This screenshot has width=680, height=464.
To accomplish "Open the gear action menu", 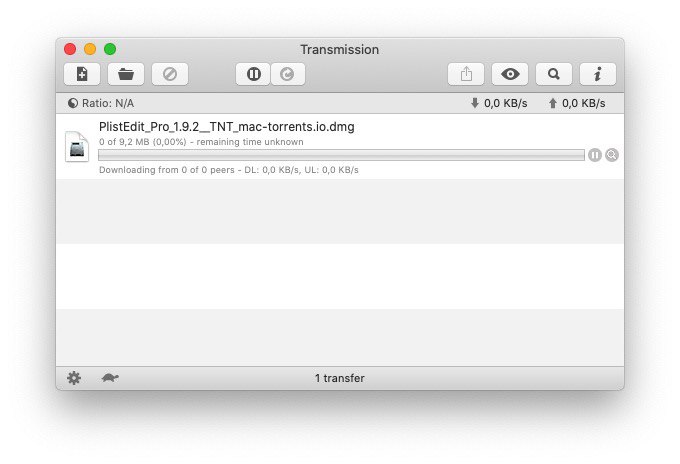I will click(x=74, y=378).
